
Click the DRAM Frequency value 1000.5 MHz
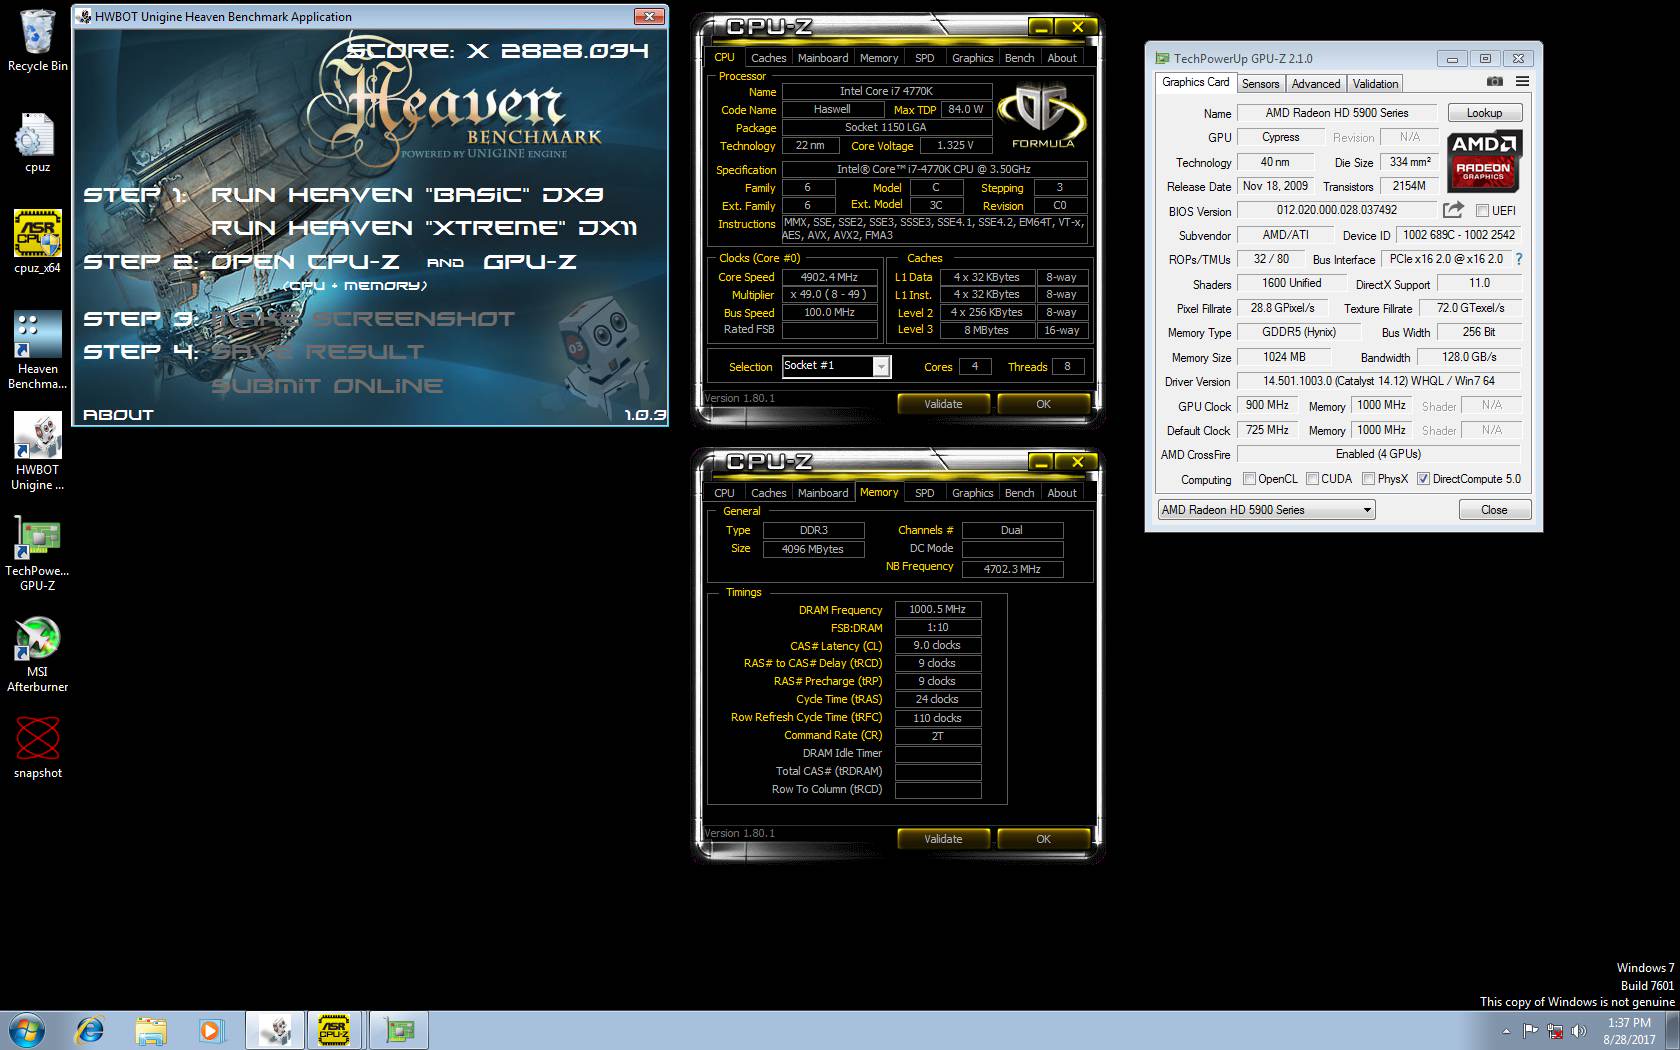(x=937, y=609)
